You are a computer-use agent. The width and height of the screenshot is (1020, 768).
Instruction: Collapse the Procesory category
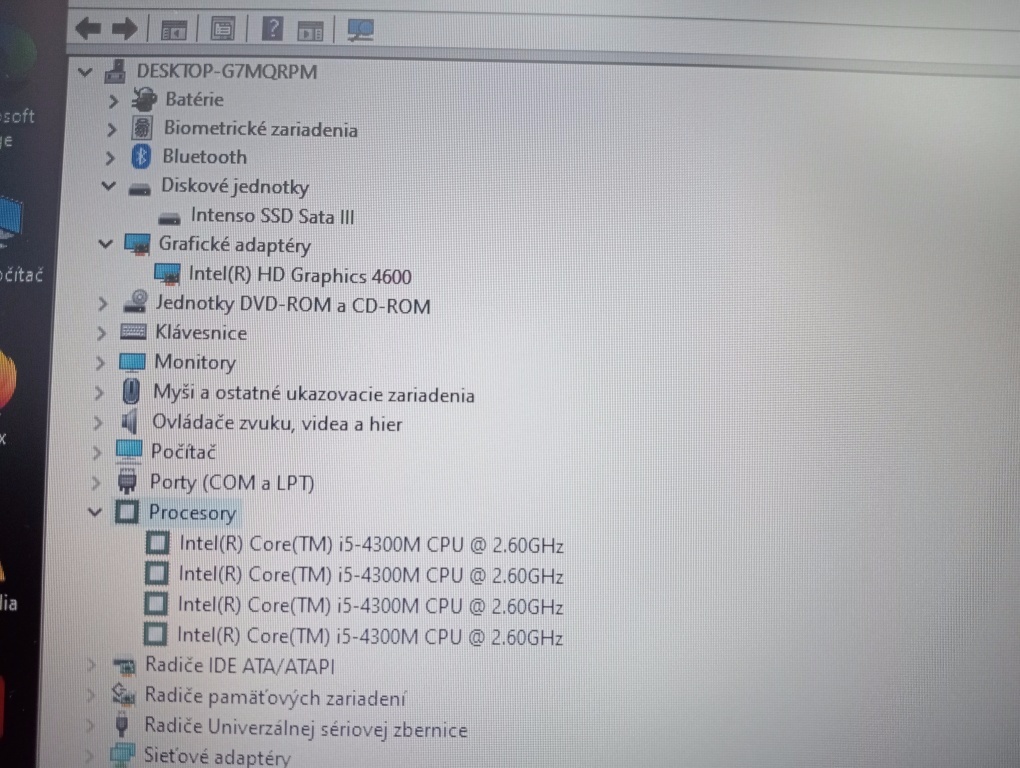[x=94, y=512]
